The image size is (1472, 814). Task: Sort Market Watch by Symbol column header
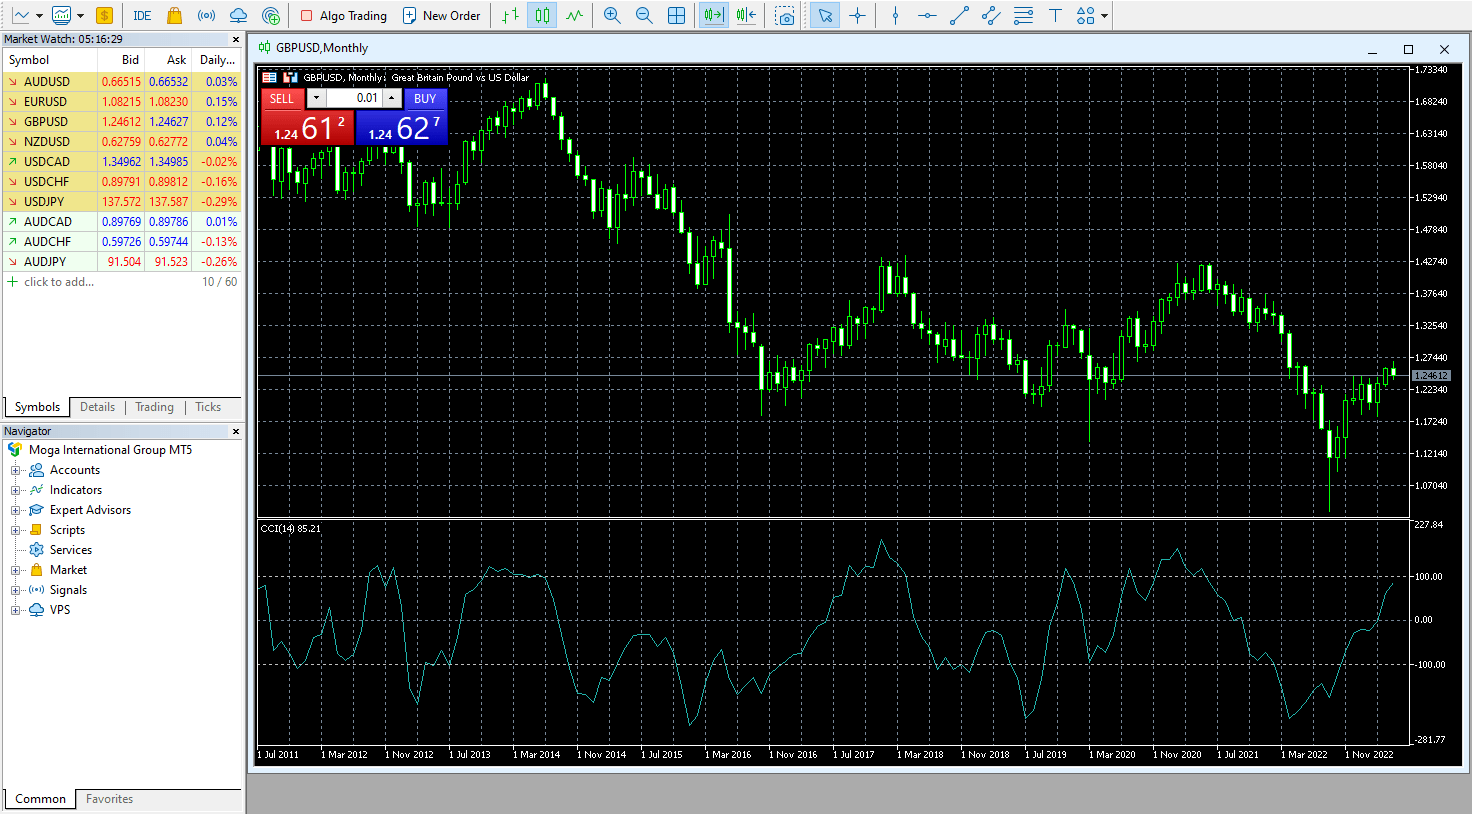coord(50,60)
